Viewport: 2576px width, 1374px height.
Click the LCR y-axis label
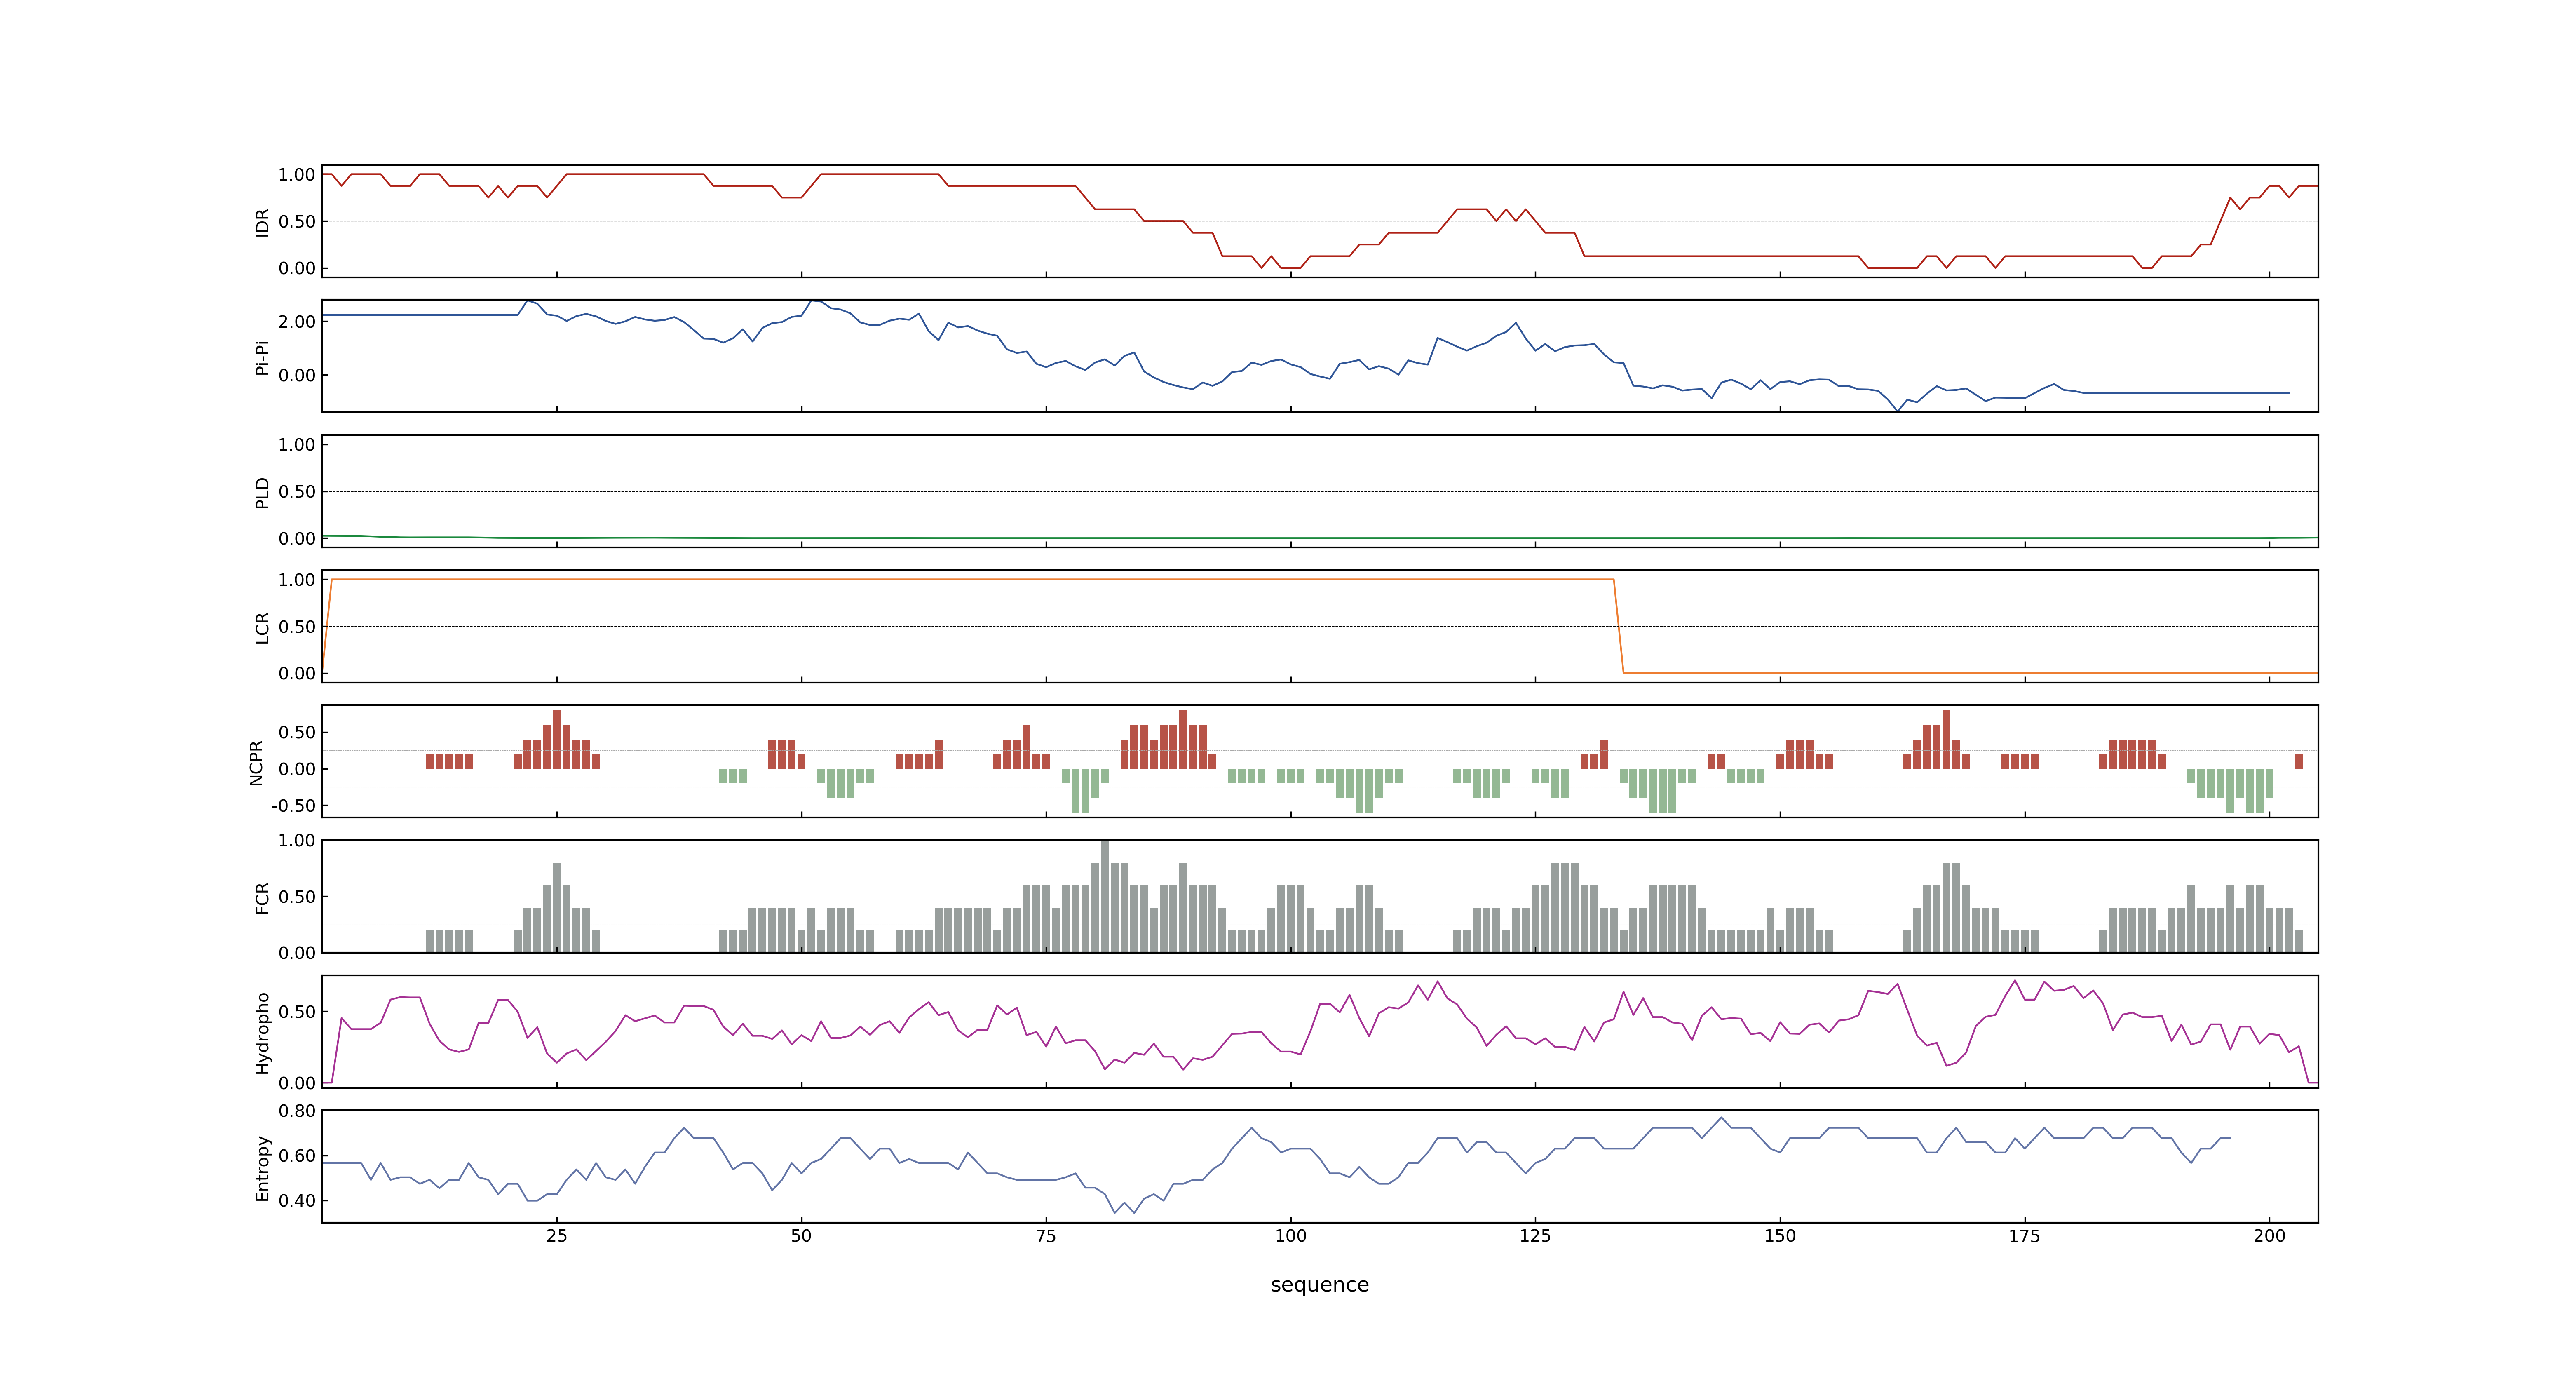[x=263, y=627]
